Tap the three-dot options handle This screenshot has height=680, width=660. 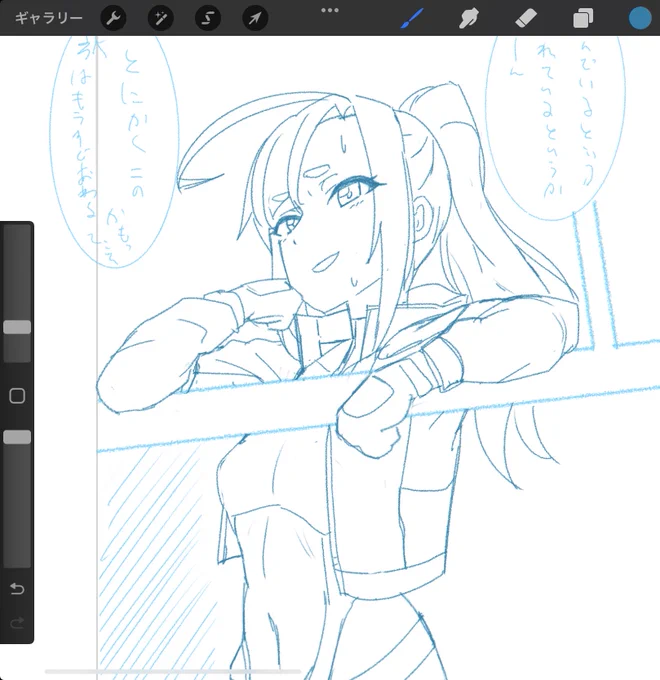[x=330, y=10]
